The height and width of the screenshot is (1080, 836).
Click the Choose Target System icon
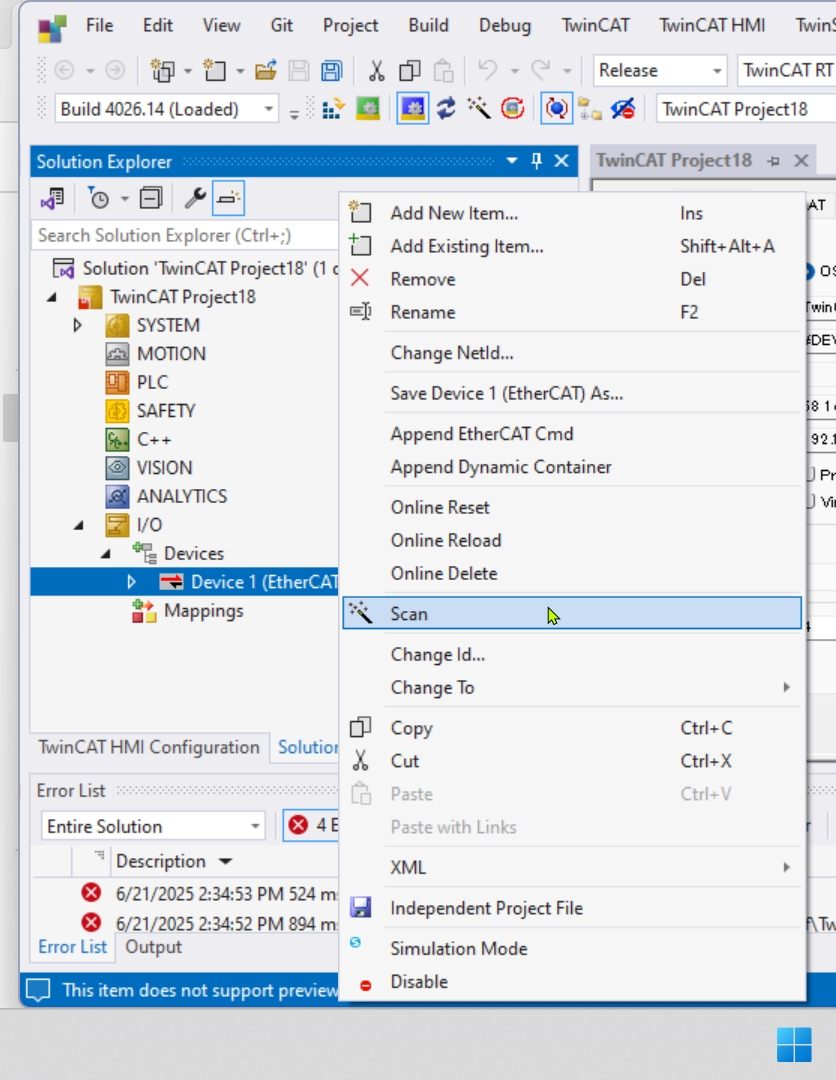tap(589, 109)
